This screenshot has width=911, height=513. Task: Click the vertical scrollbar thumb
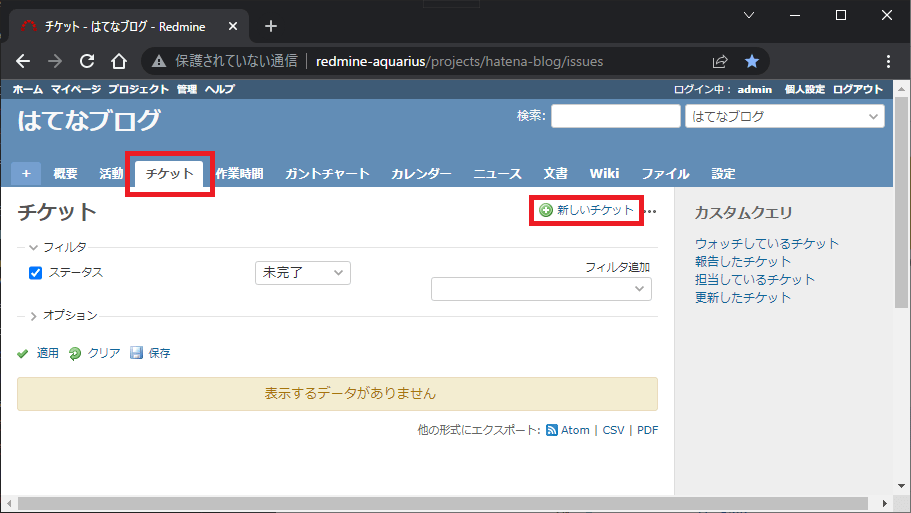coord(901,202)
